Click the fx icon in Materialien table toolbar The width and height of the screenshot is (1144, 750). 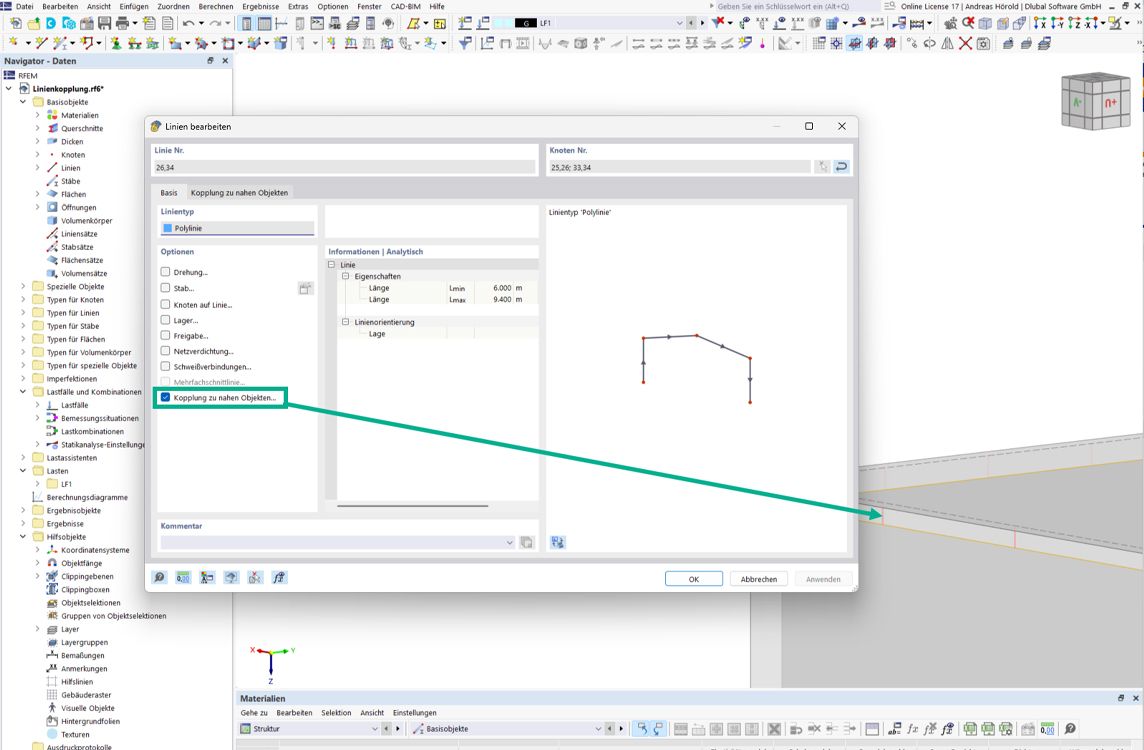pyautogui.click(x=912, y=729)
